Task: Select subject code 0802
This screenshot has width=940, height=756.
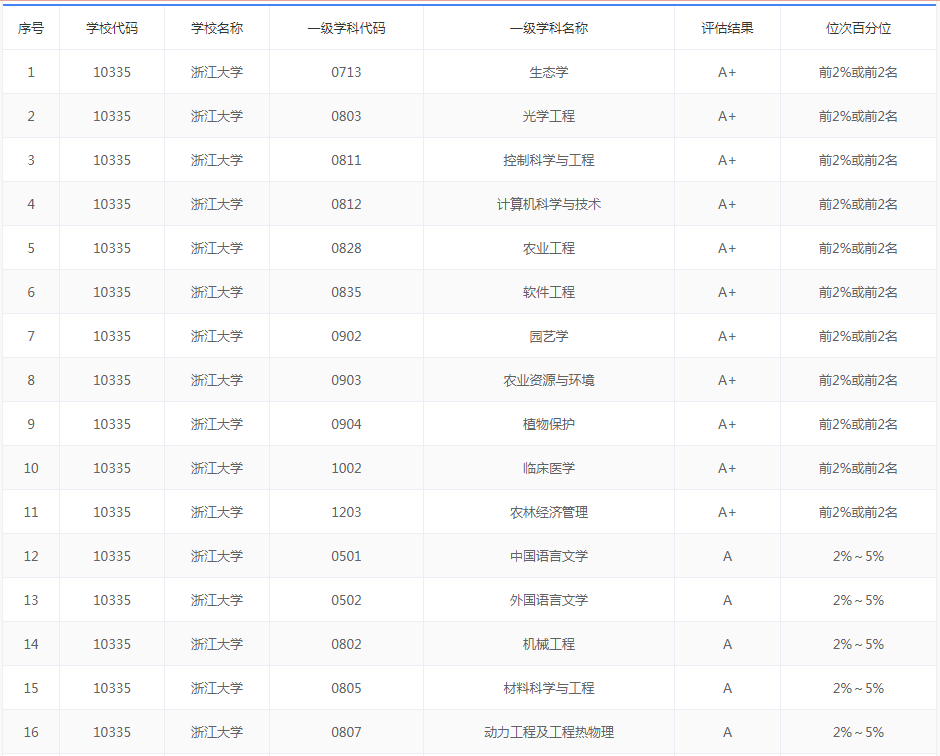Action: click(347, 644)
